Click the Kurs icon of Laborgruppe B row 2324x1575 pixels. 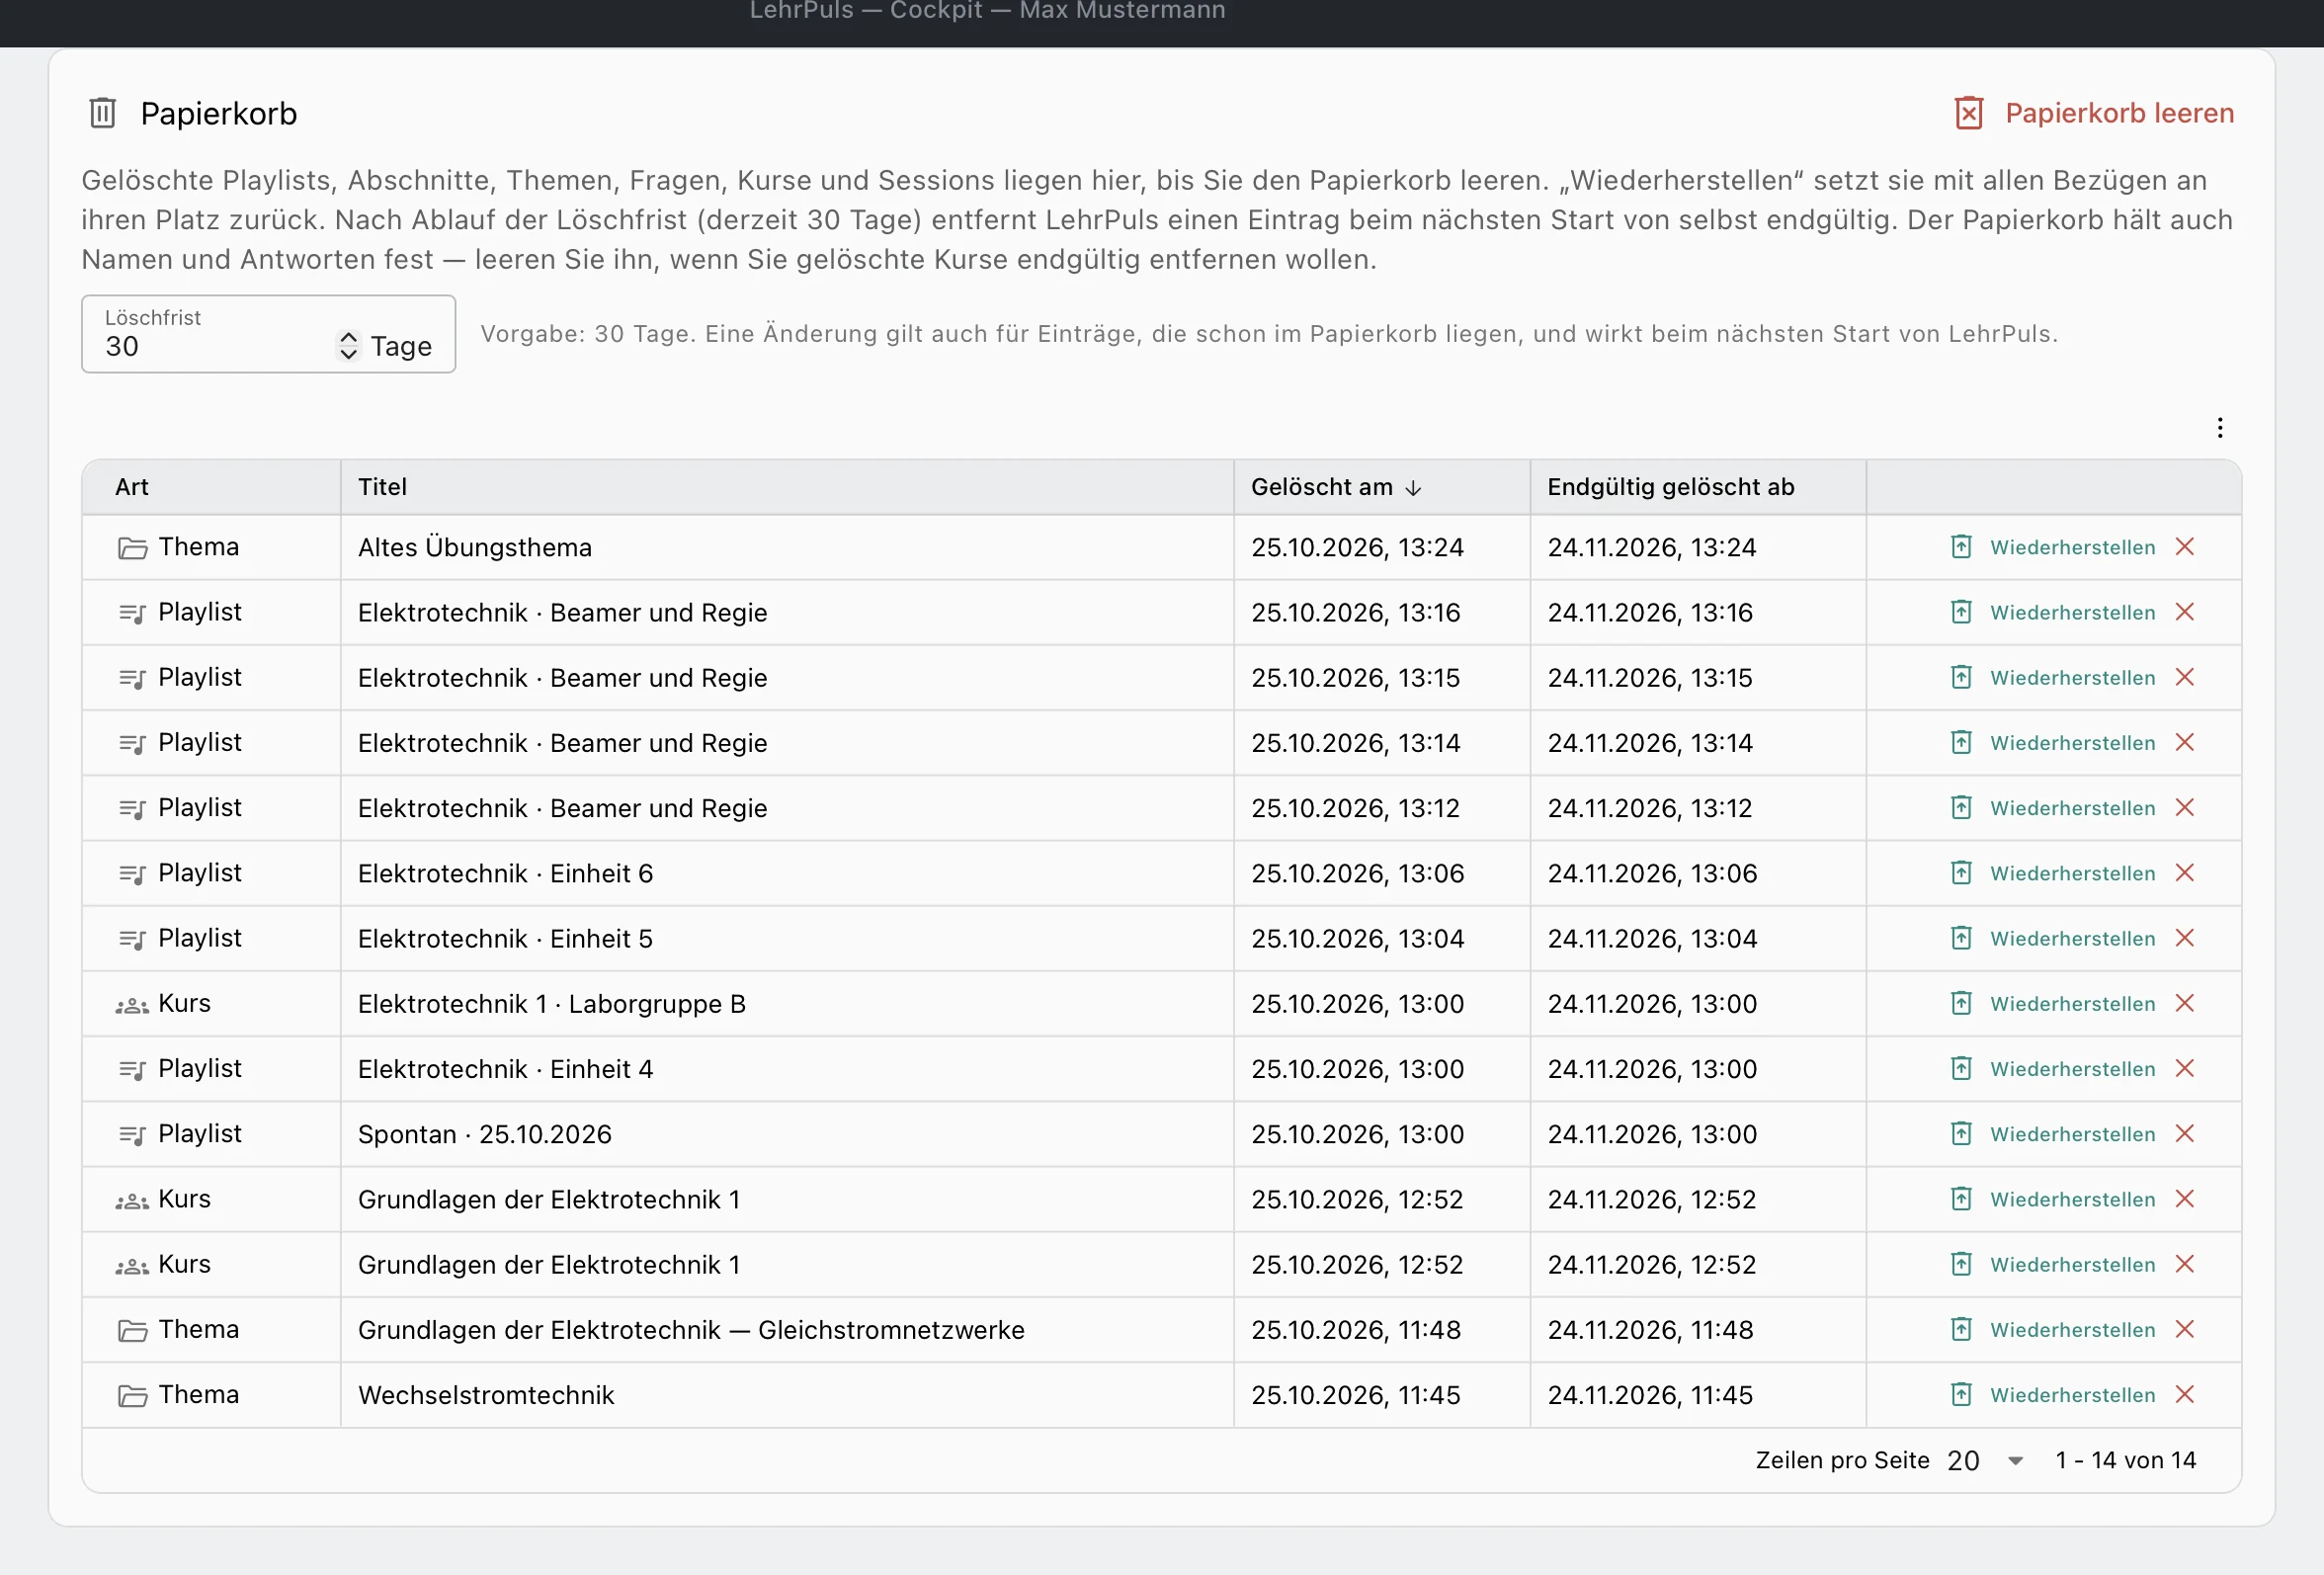pos(132,1005)
